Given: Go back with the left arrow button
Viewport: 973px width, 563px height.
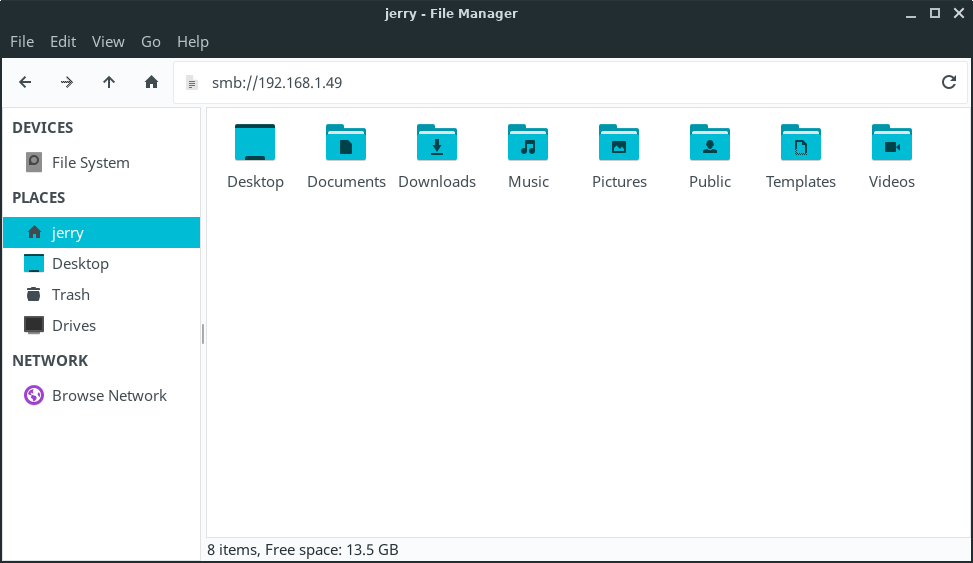Looking at the screenshot, I should [x=25, y=82].
